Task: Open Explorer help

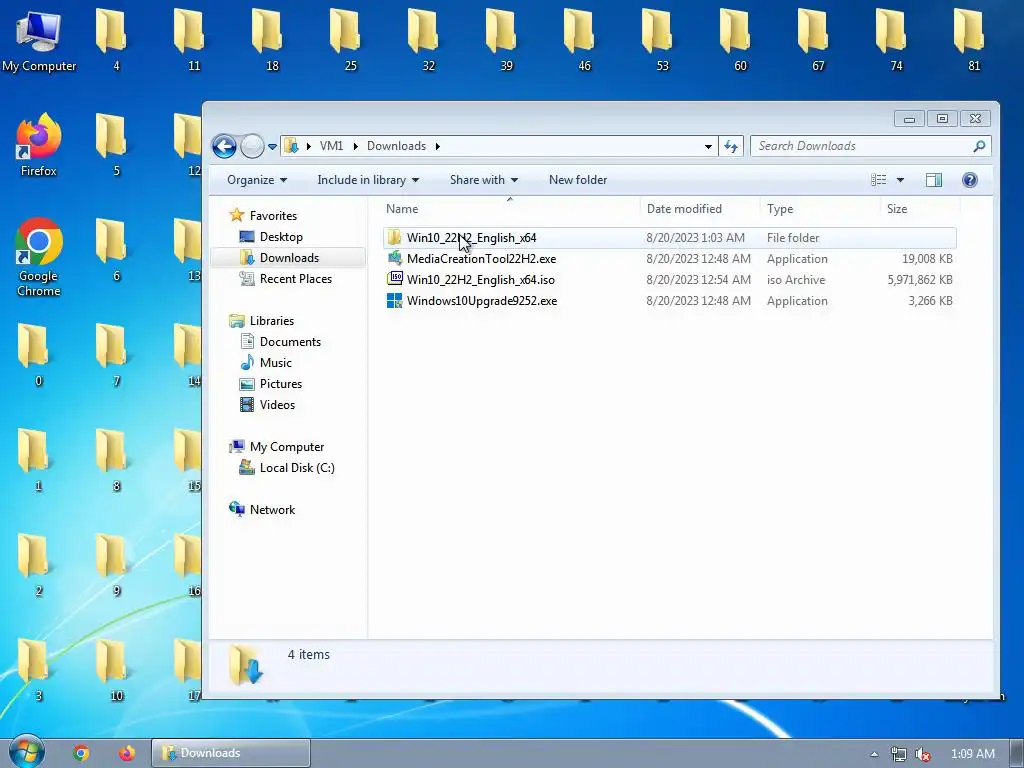Action: click(x=970, y=180)
